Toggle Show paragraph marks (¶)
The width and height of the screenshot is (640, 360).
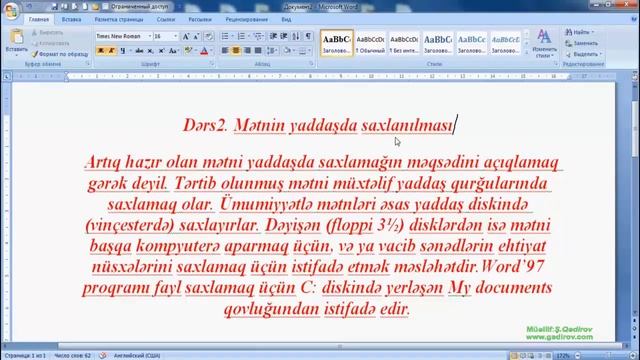(308, 36)
